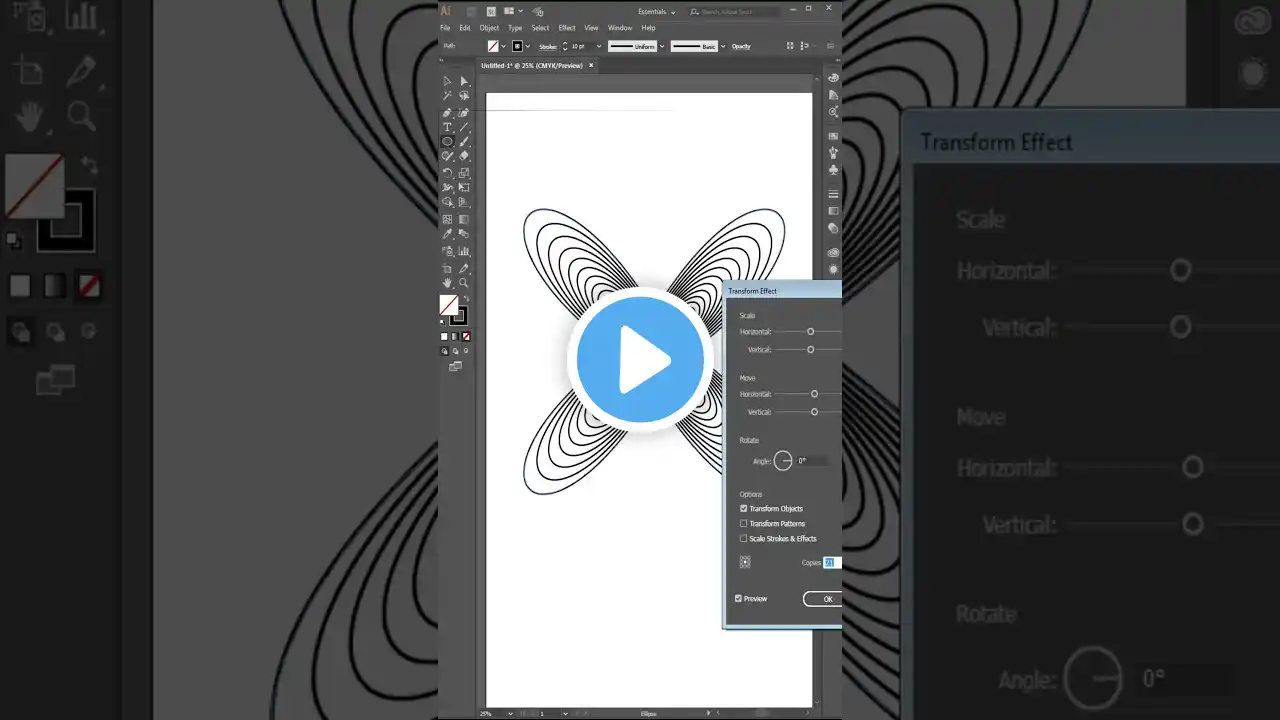Click the Adobe Stock icon in app bar
Image resolution: width=1280 pixels, height=720 pixels.
point(491,11)
